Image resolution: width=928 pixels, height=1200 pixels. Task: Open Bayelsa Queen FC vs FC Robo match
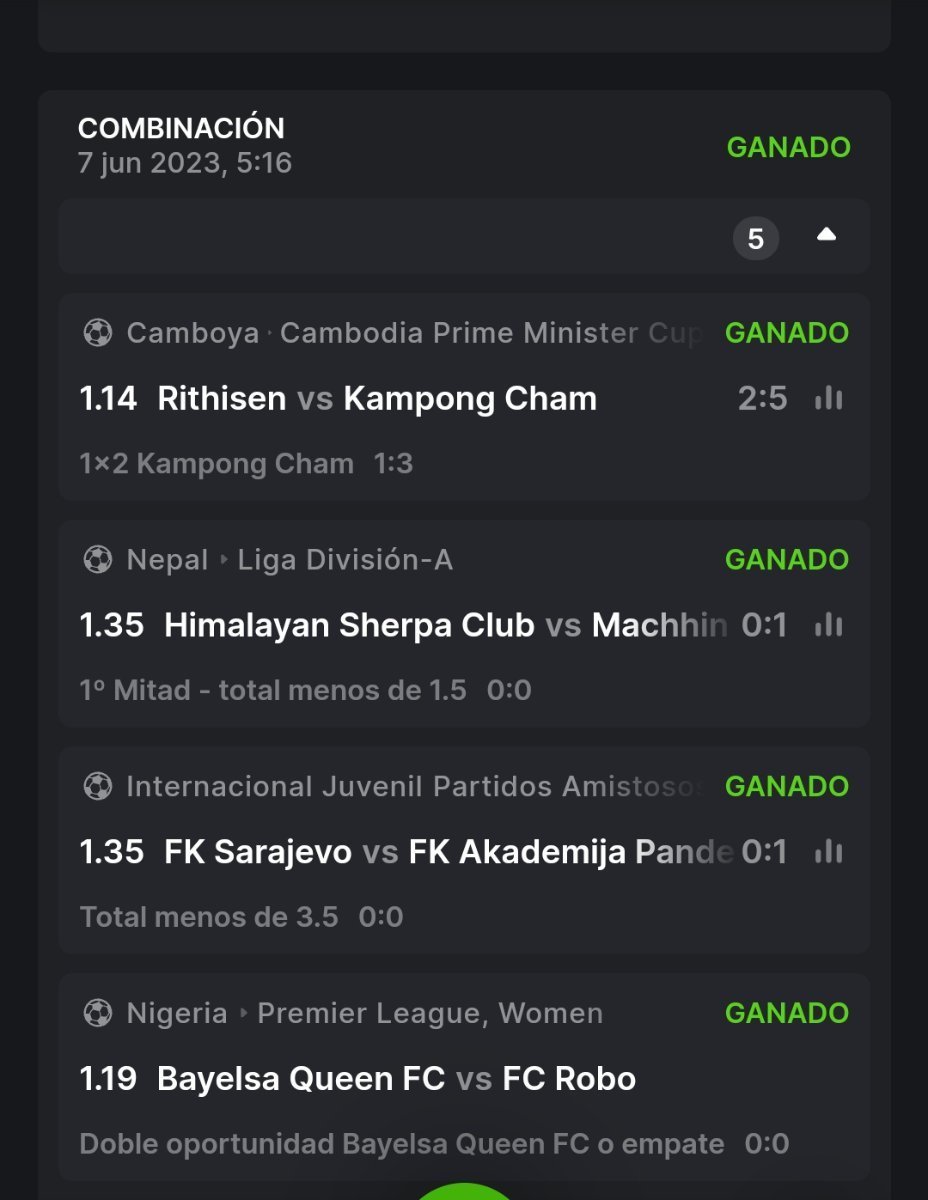(396, 1079)
